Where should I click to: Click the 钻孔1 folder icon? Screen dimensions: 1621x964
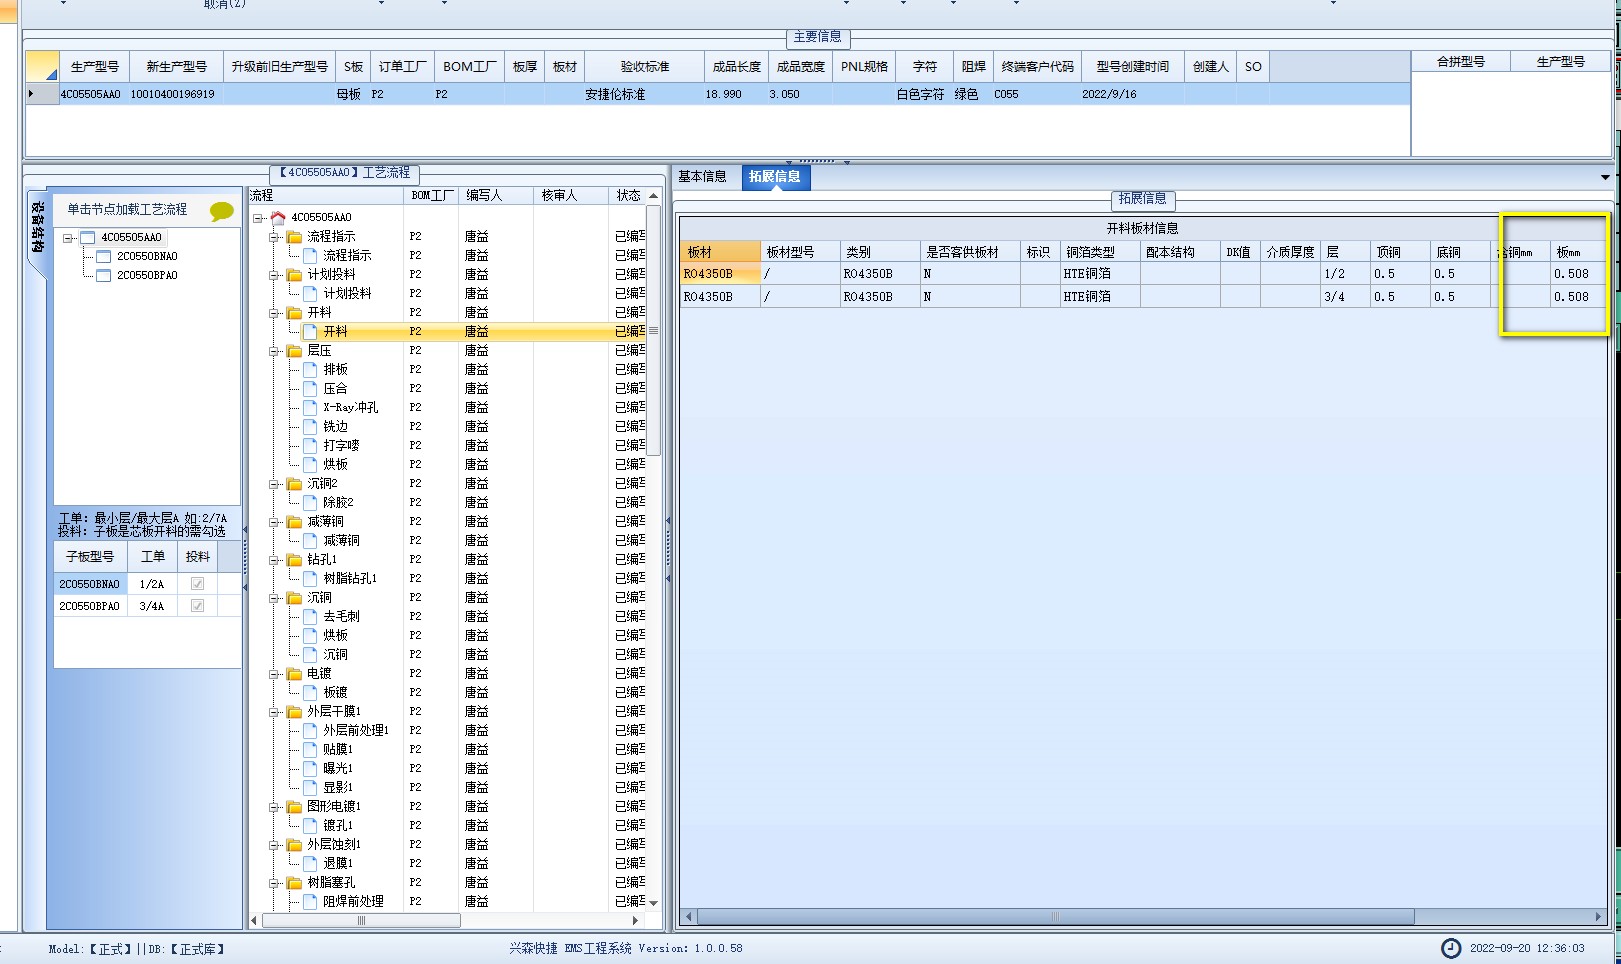pos(294,559)
